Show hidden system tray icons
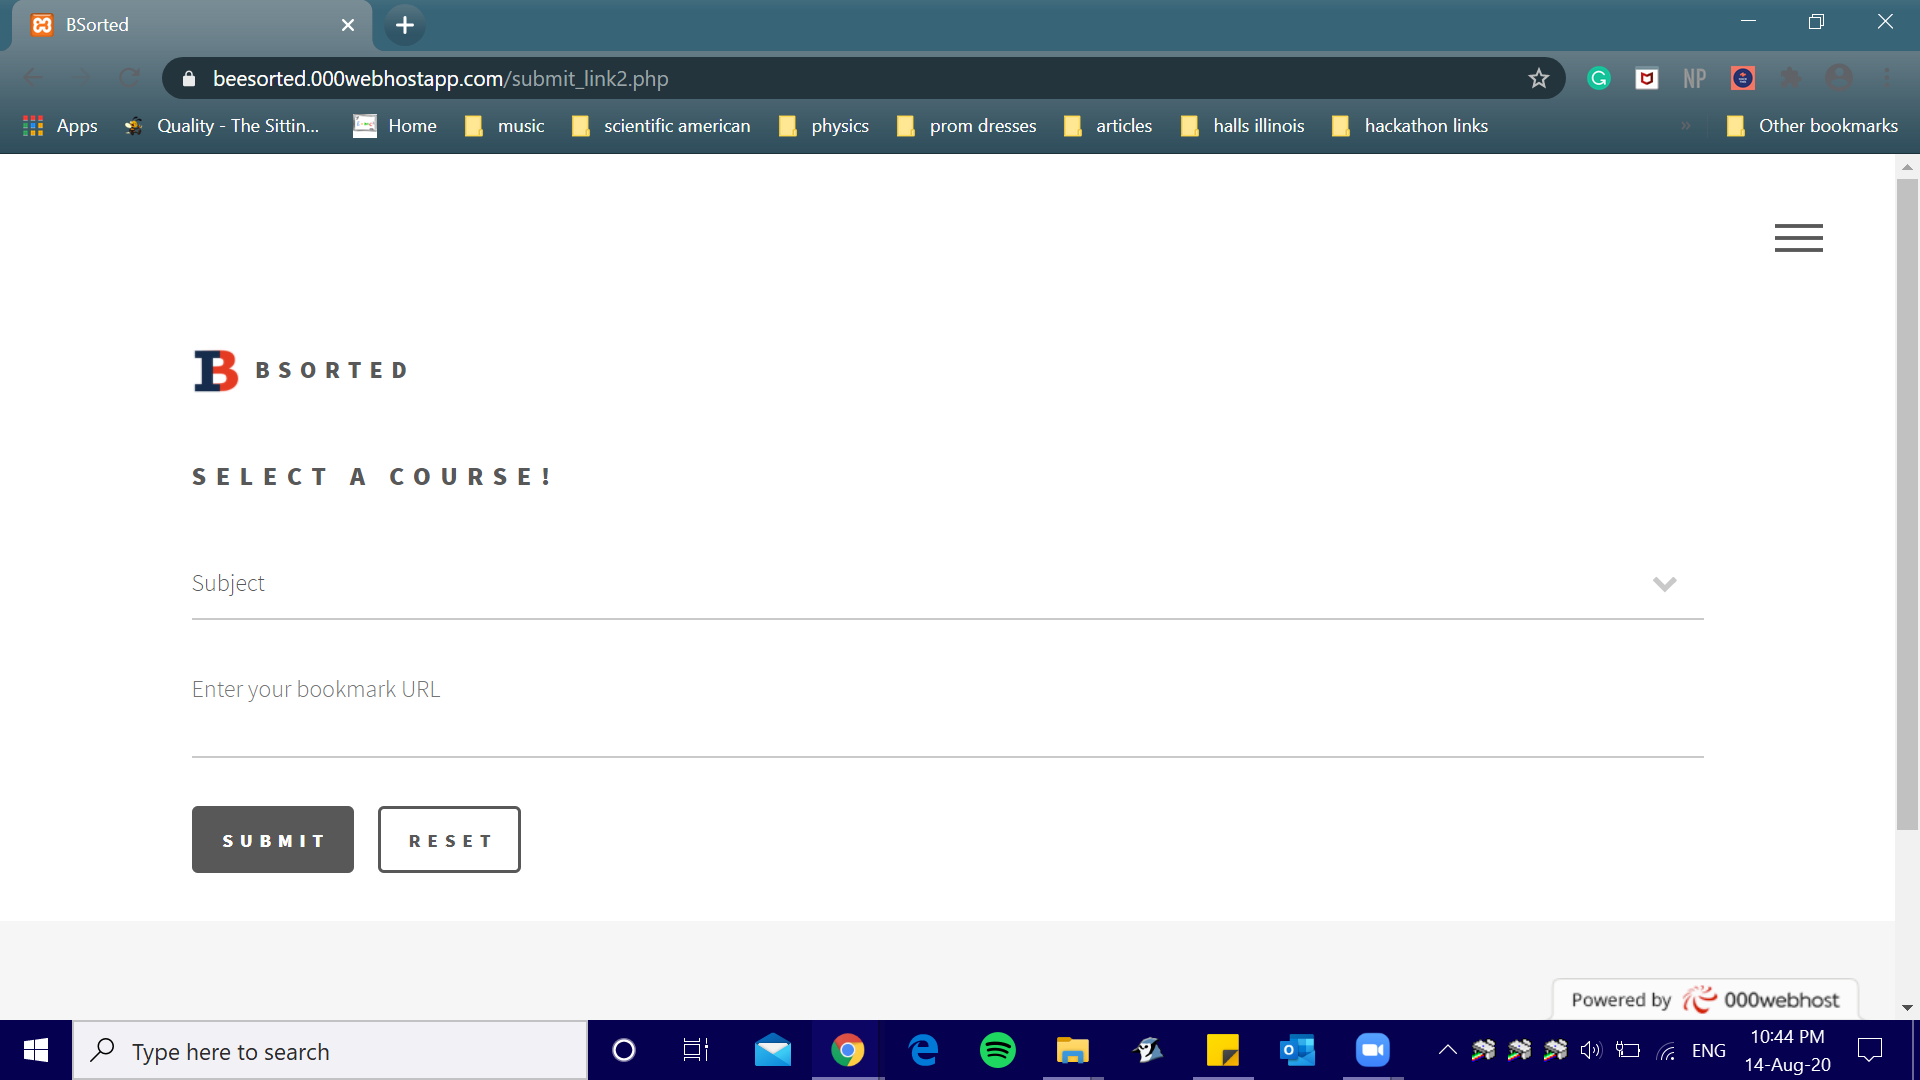 pos(1447,1050)
